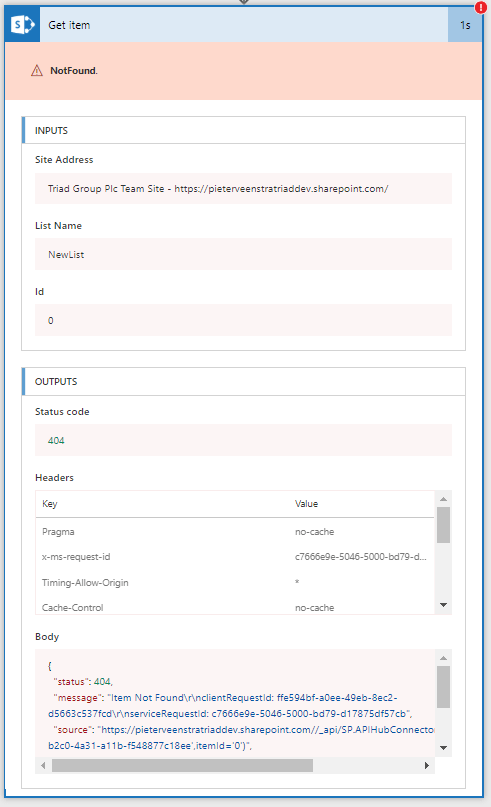Click the Body scroll down arrow
The image size is (491, 807).
[444, 748]
